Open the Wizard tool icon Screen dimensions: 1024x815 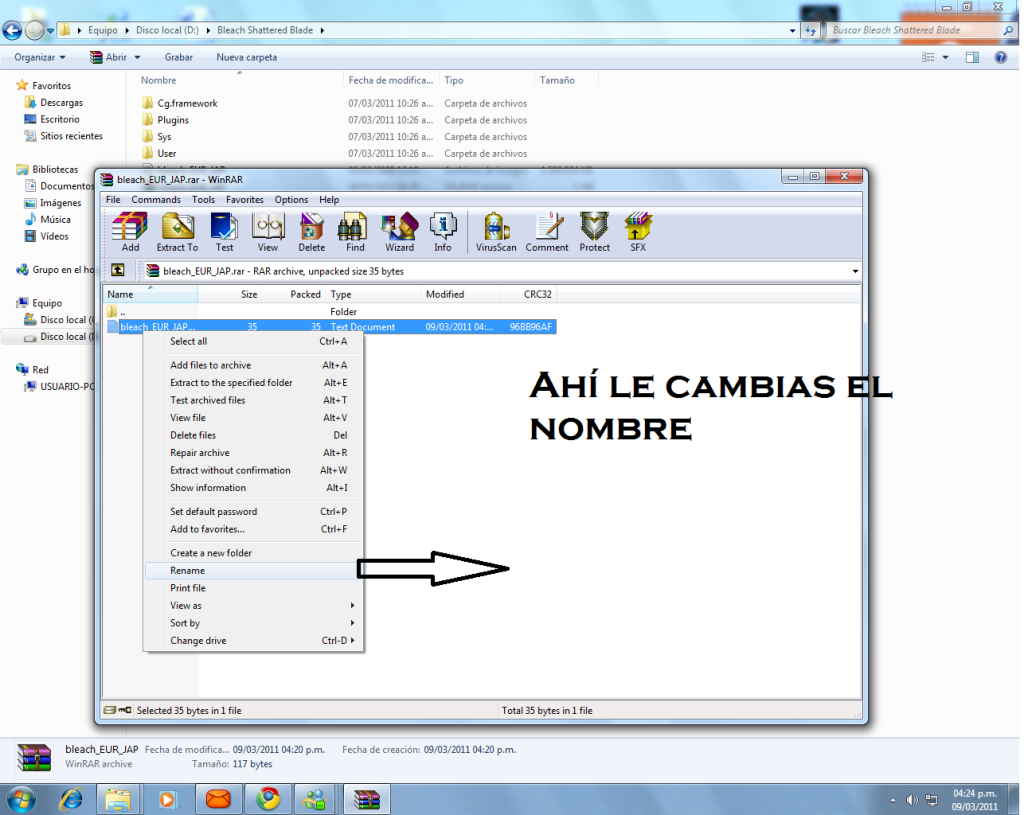pos(399,232)
